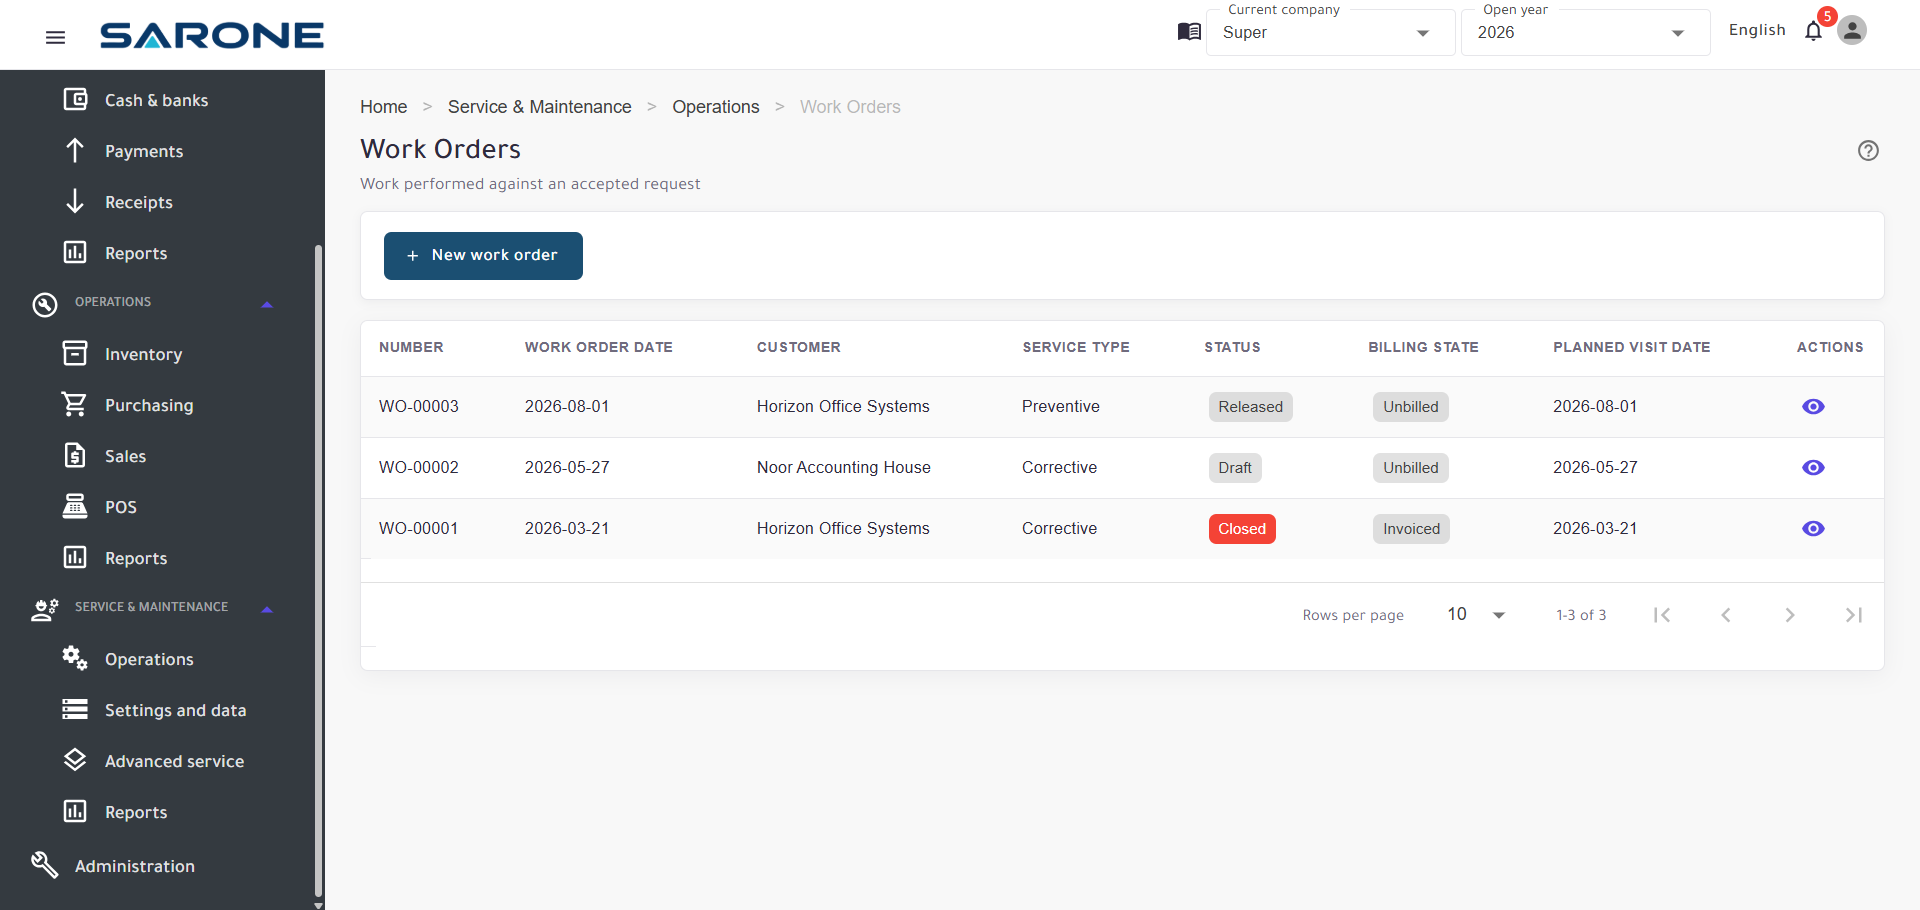View work order WO-00003 eye icon
1920x910 pixels.
tap(1813, 407)
